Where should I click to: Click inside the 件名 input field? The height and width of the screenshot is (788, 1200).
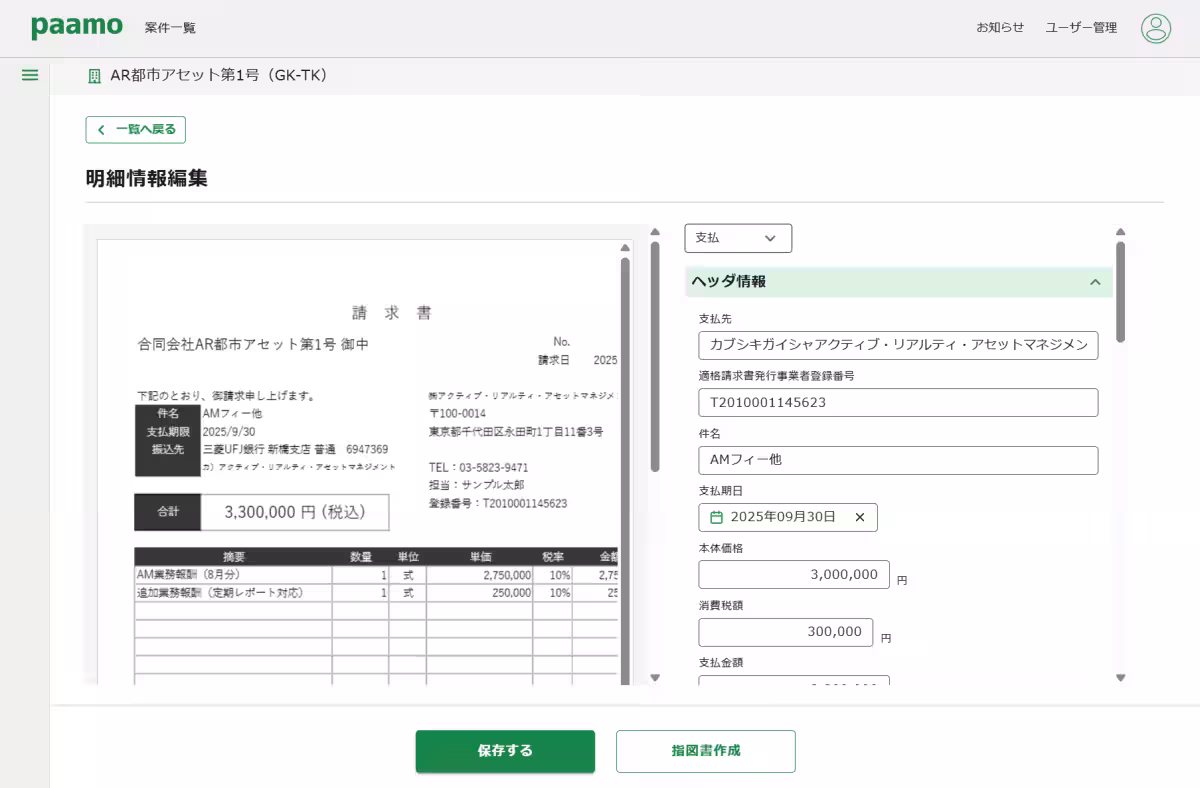897,460
